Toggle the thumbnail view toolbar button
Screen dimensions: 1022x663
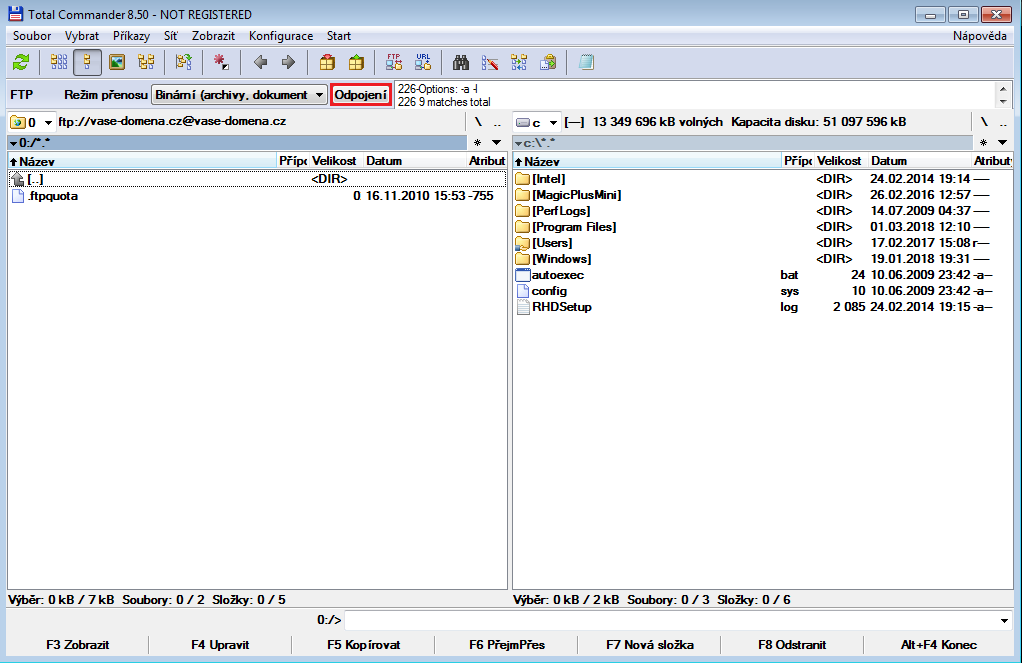click(117, 63)
